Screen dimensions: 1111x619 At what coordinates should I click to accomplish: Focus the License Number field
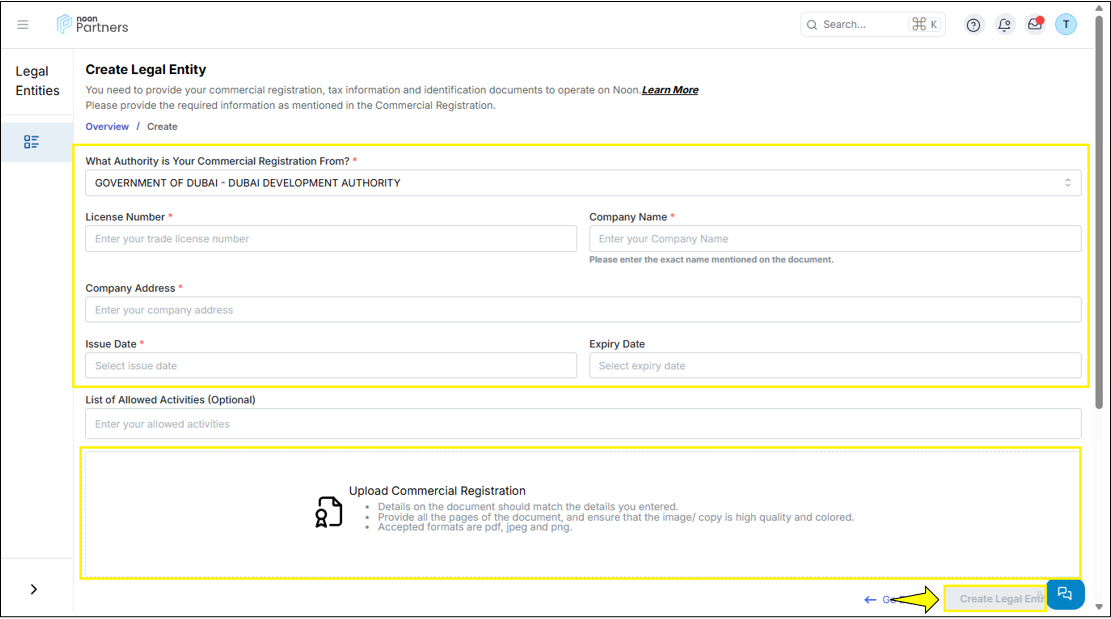pos(331,239)
